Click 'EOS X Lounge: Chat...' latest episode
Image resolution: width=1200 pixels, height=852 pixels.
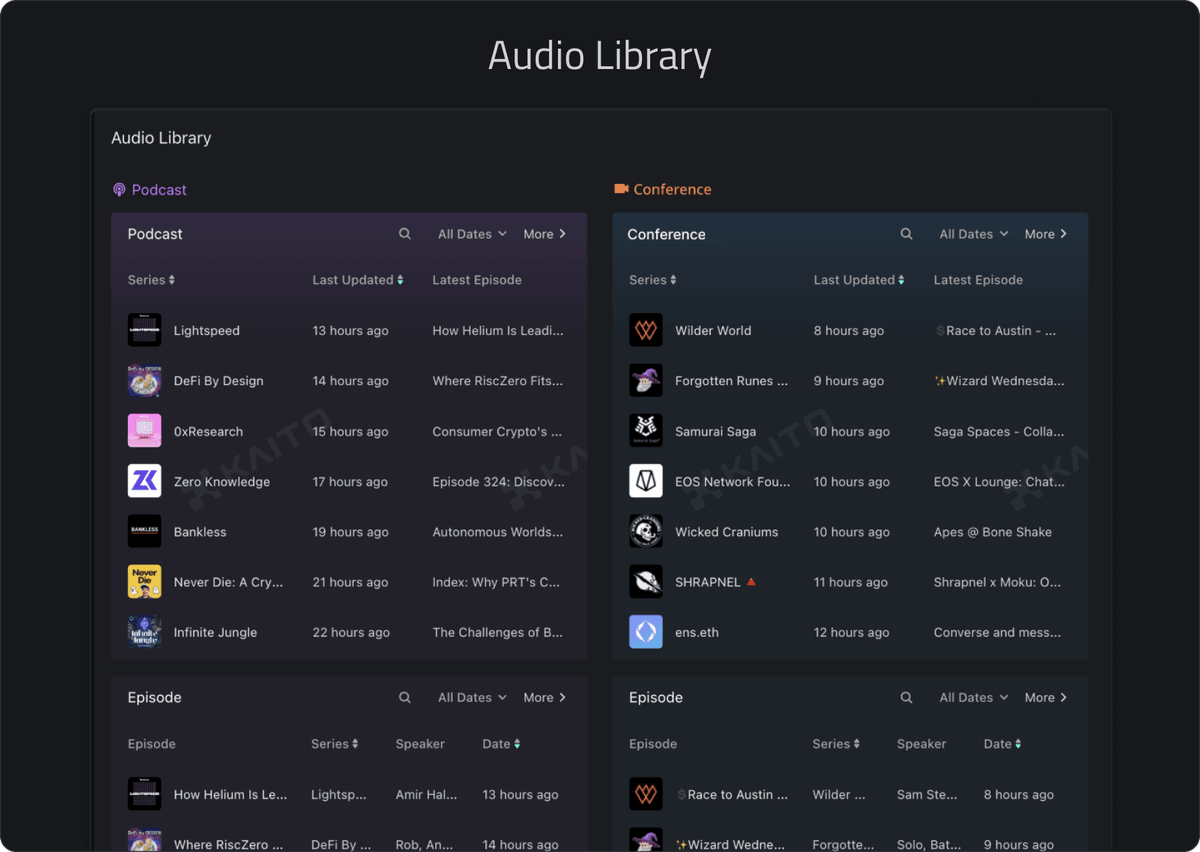click(x=999, y=482)
